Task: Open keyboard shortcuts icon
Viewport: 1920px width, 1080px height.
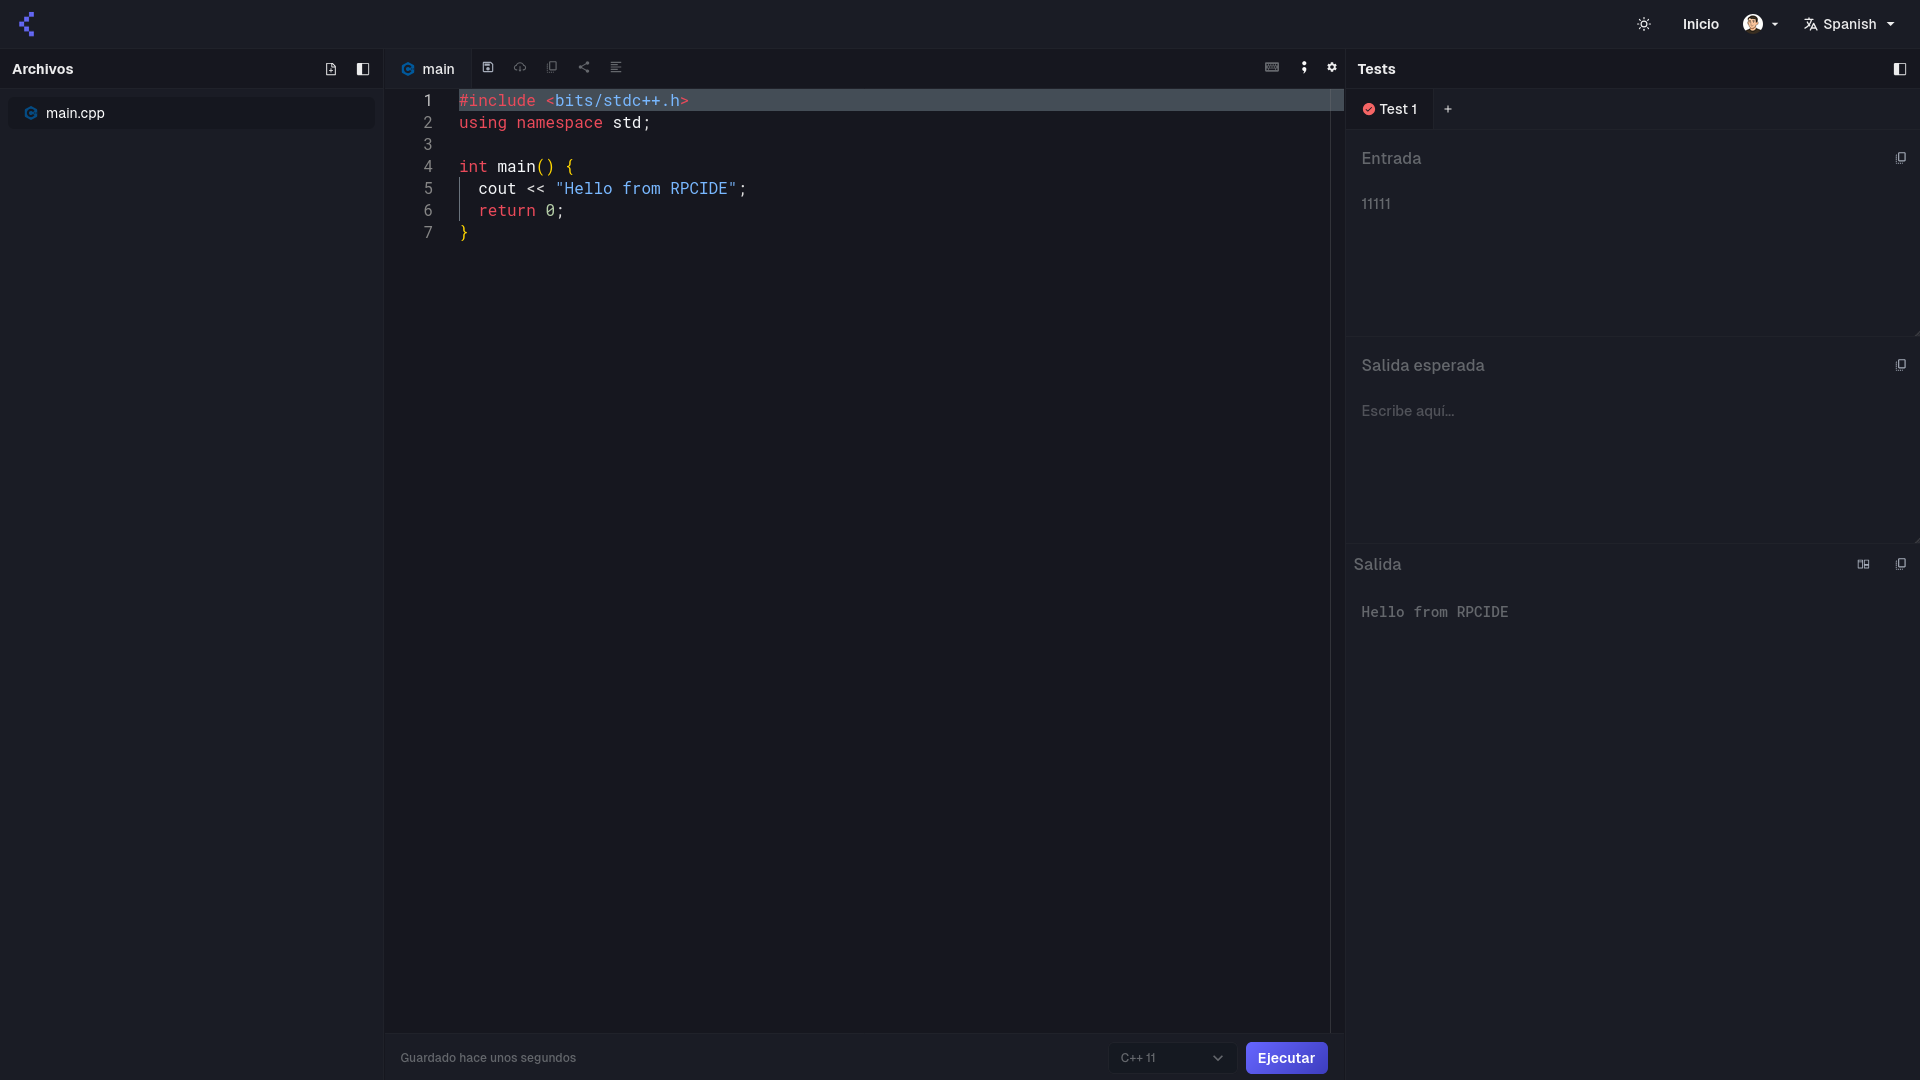Action: pyautogui.click(x=1272, y=68)
